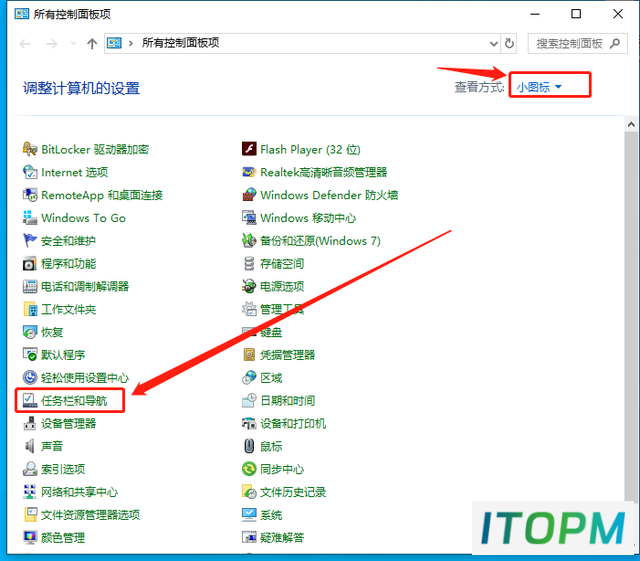Screen dimensions: 640x561
Task: Click the scrollbar up arrow
Action: click(x=631, y=125)
